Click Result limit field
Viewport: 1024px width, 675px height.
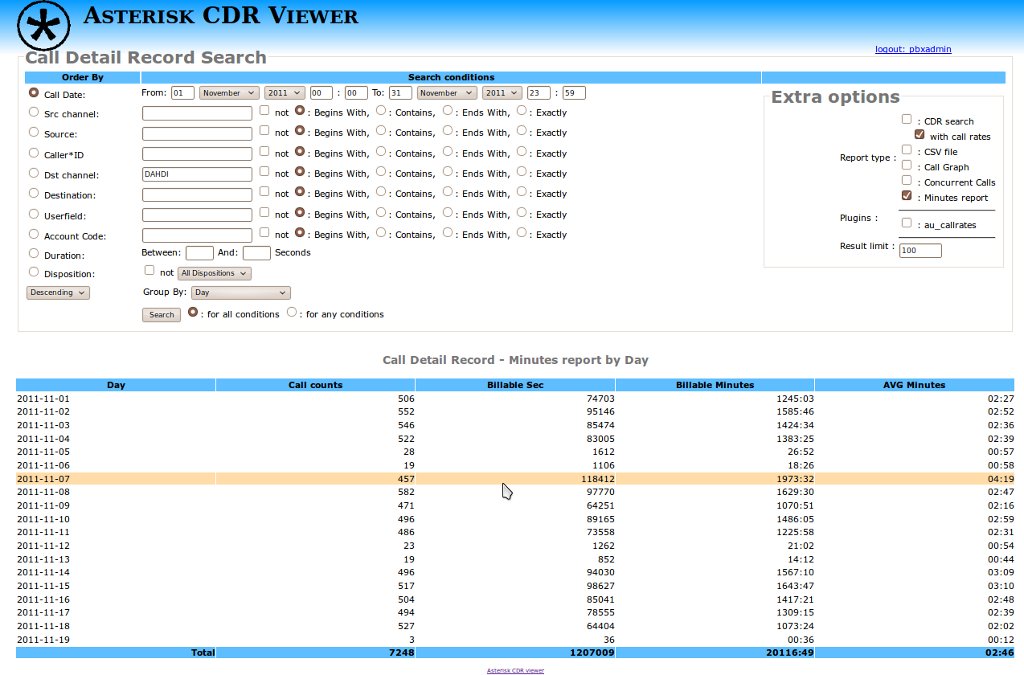click(x=920, y=250)
